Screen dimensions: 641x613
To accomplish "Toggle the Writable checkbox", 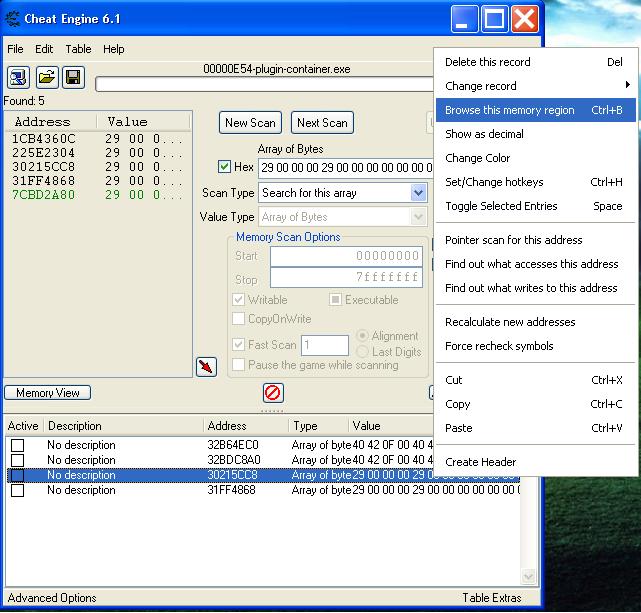I will coord(238,300).
